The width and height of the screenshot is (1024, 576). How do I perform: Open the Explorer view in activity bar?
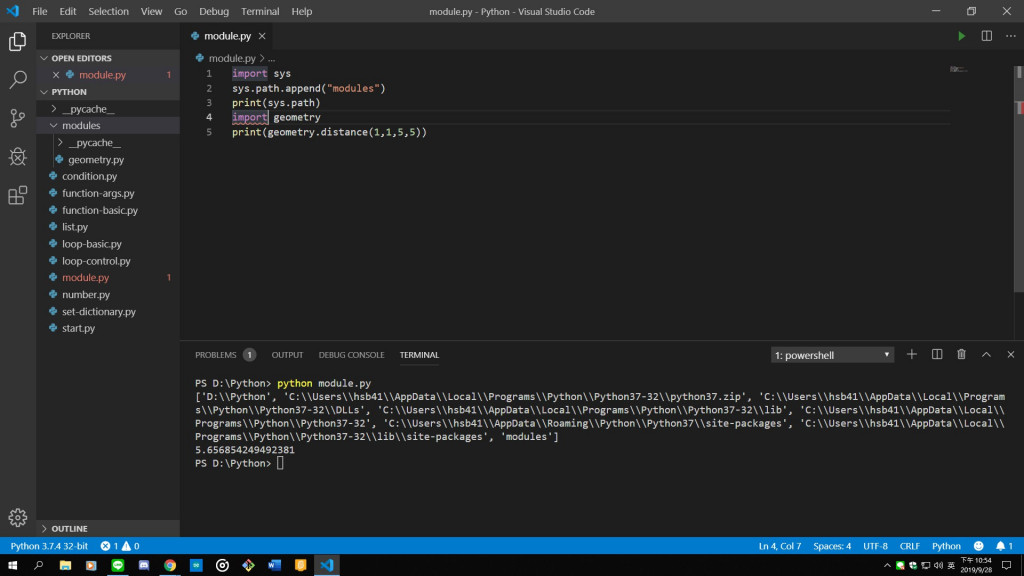point(18,41)
